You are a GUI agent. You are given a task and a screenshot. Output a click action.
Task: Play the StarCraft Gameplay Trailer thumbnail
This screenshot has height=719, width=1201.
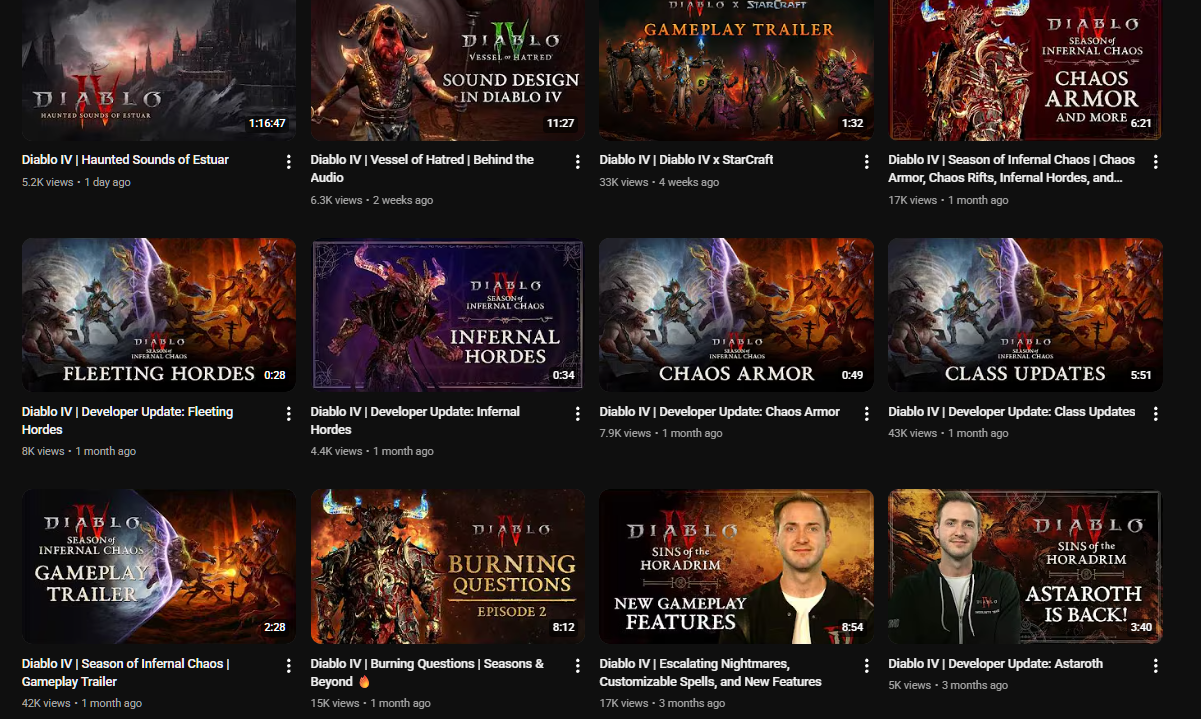736,70
